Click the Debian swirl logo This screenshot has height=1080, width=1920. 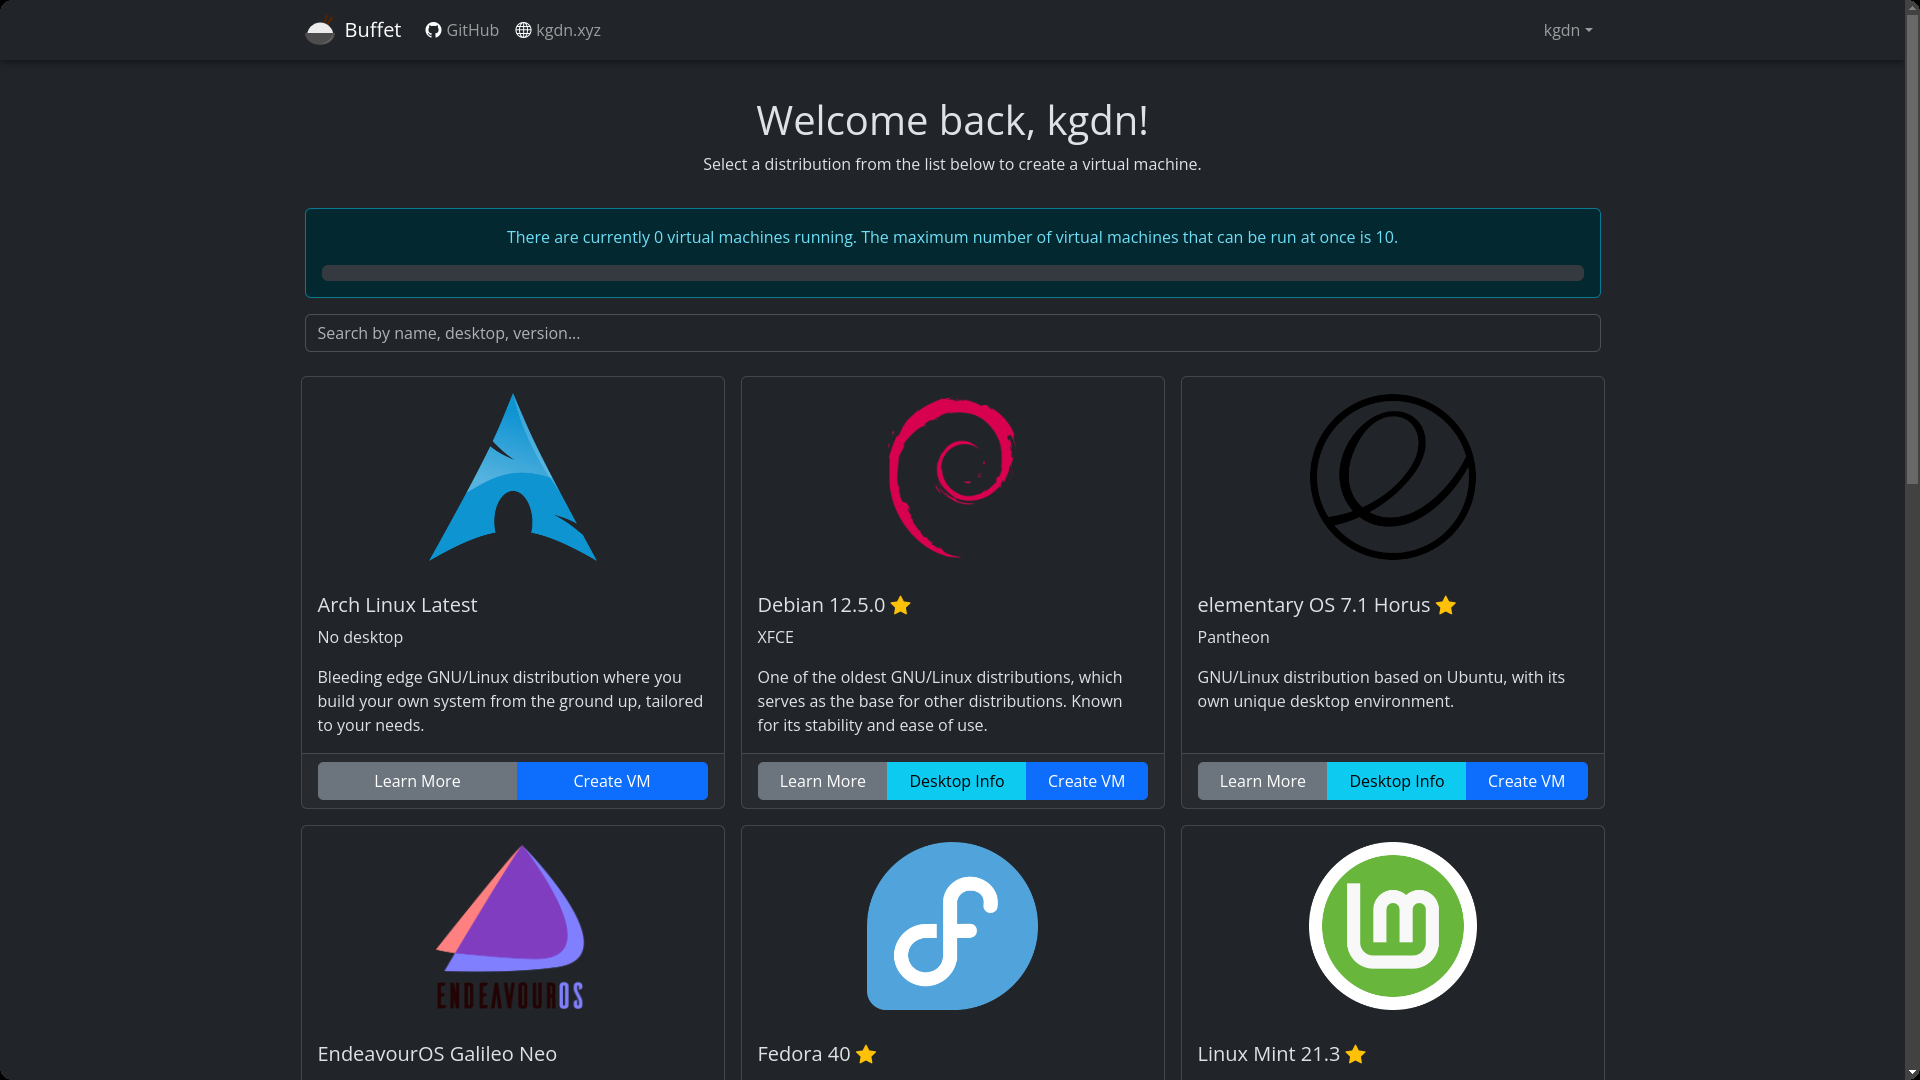pos(952,477)
